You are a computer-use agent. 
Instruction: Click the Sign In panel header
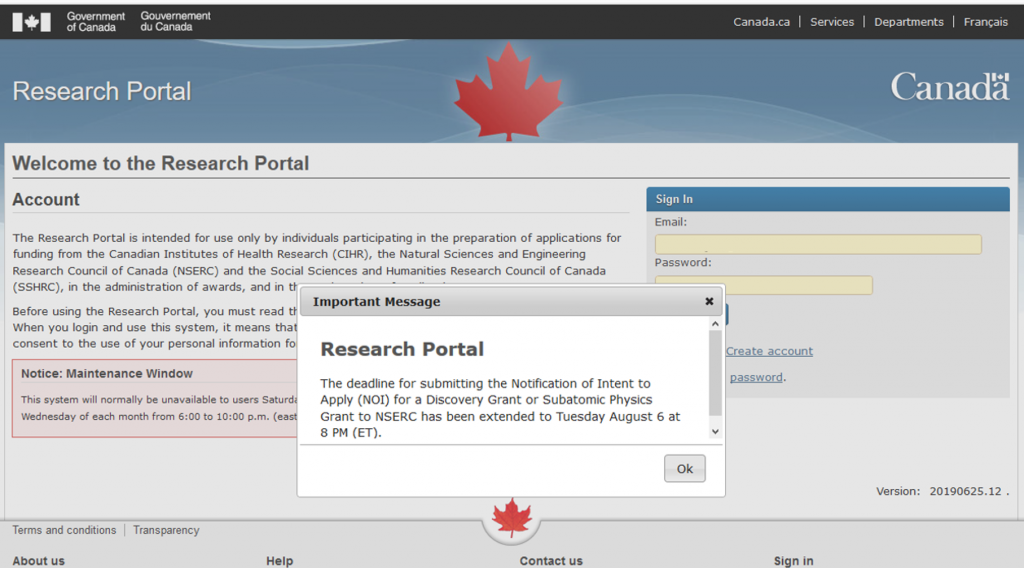click(x=827, y=199)
